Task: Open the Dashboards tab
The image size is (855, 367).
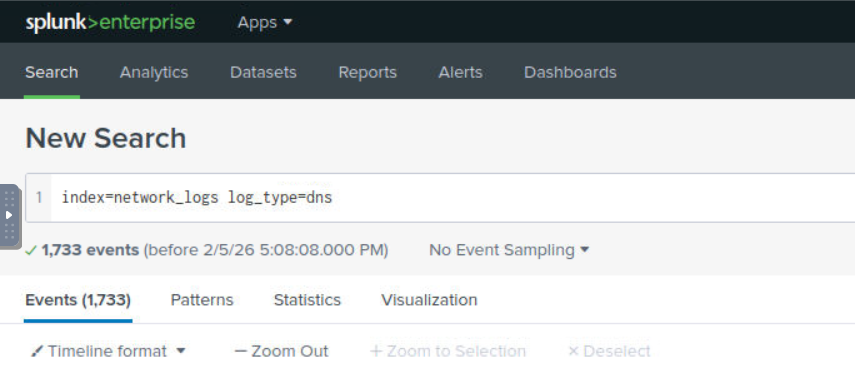Action: click(x=570, y=73)
